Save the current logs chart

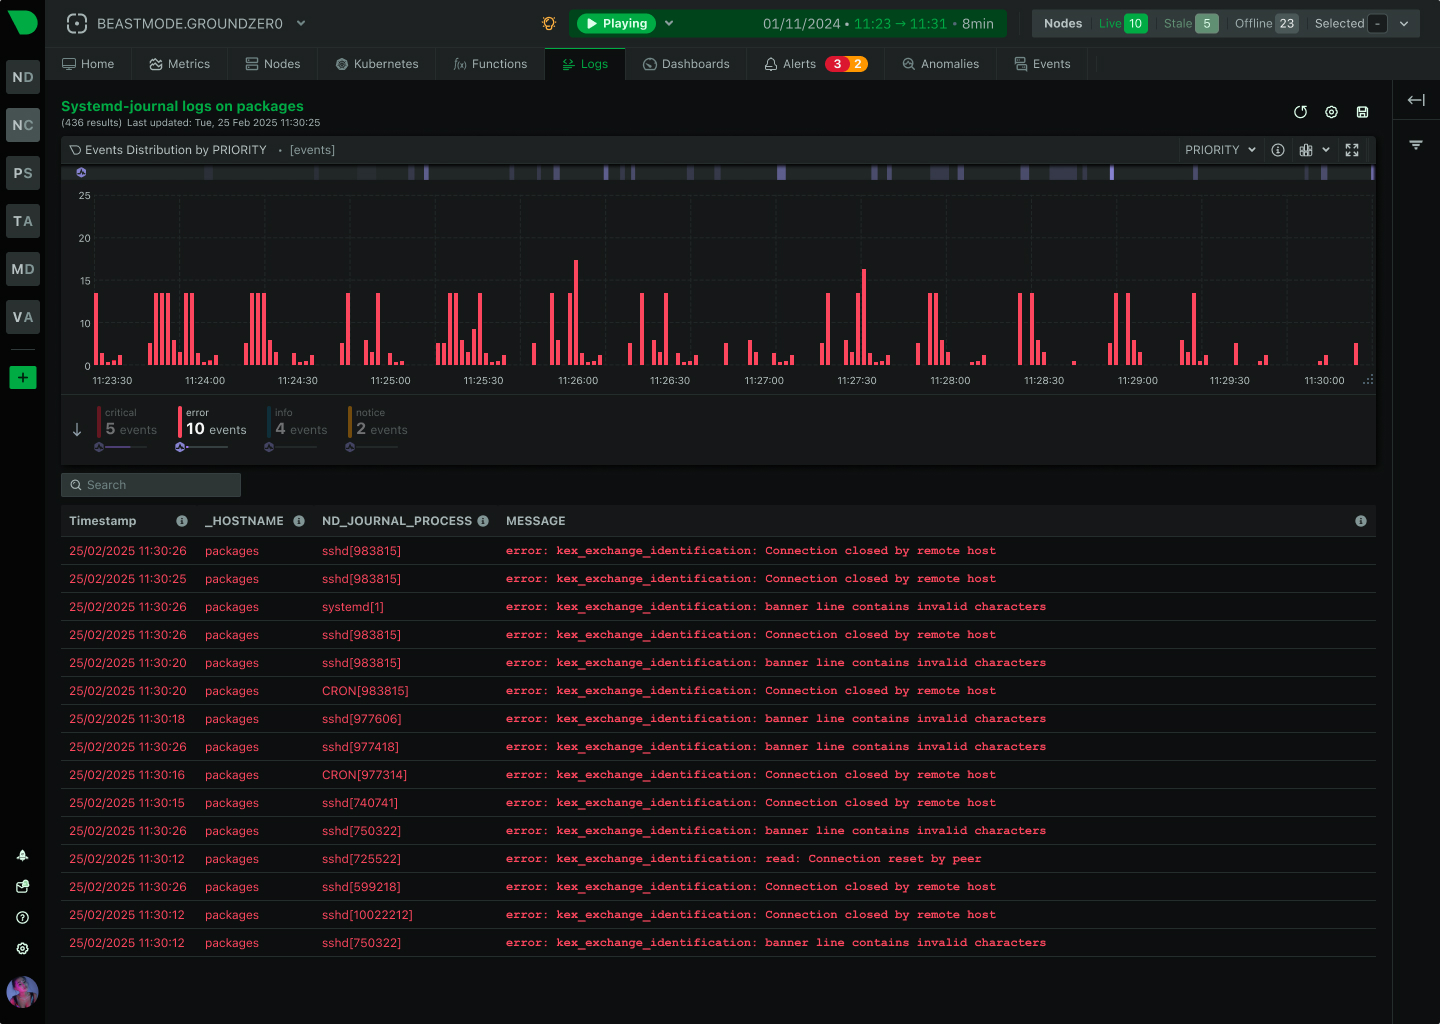pyautogui.click(x=1362, y=112)
